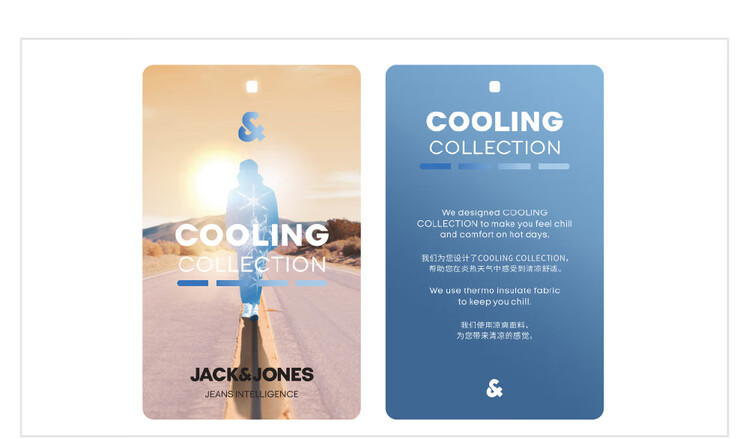Select the COOLING headline on the blue tag
This screenshot has height=439, width=749.
494,121
